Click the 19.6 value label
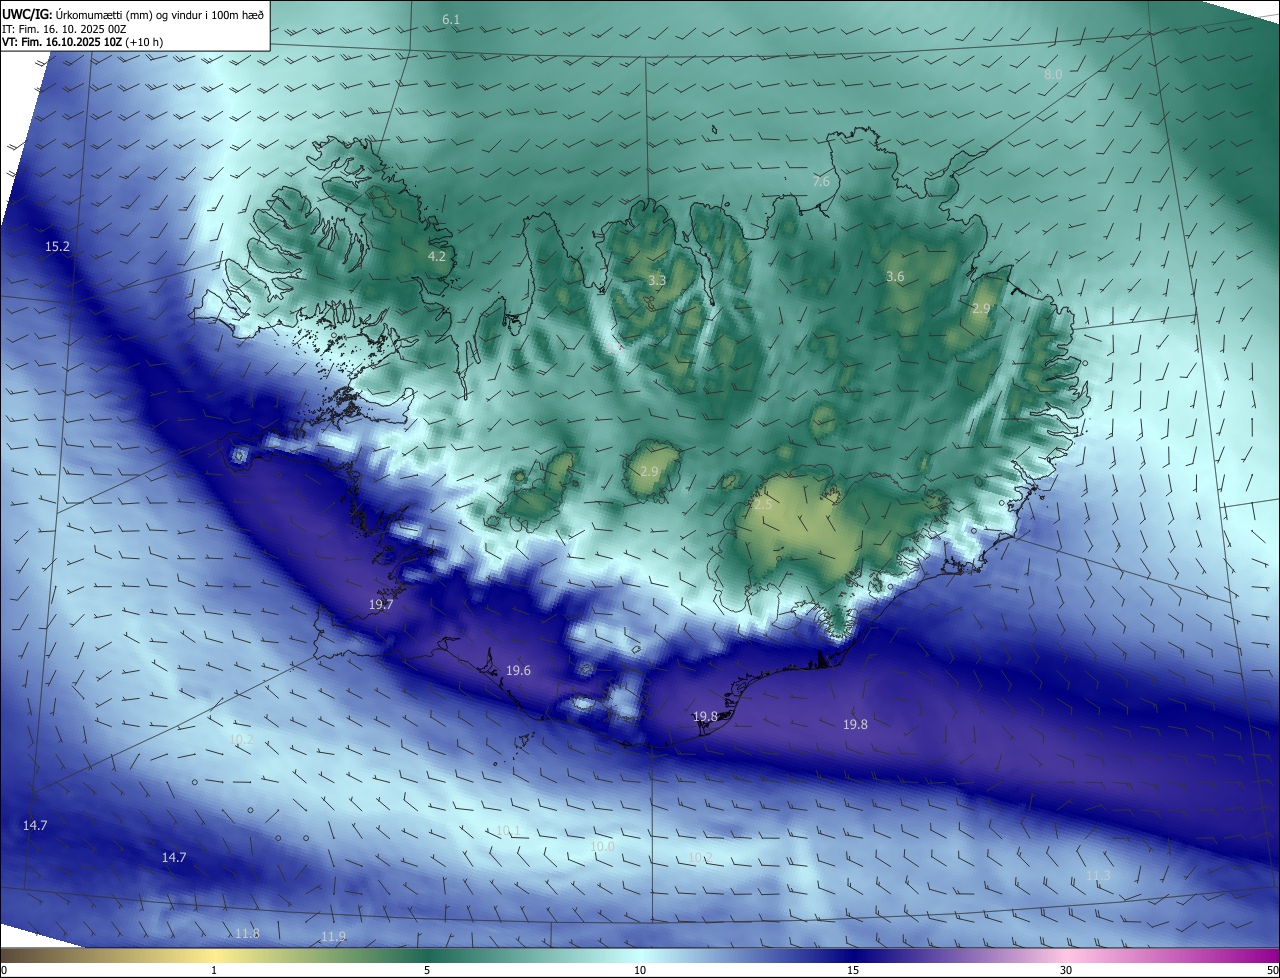 click(x=518, y=671)
